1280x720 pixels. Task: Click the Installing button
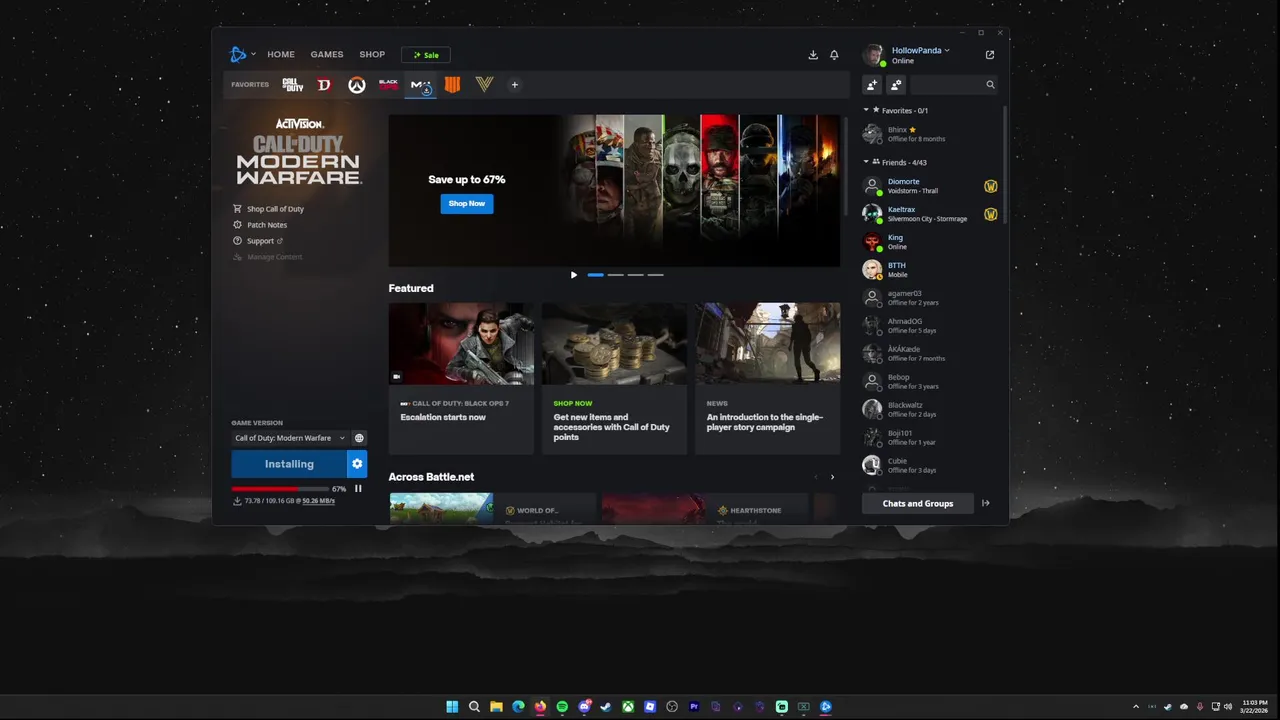(289, 464)
